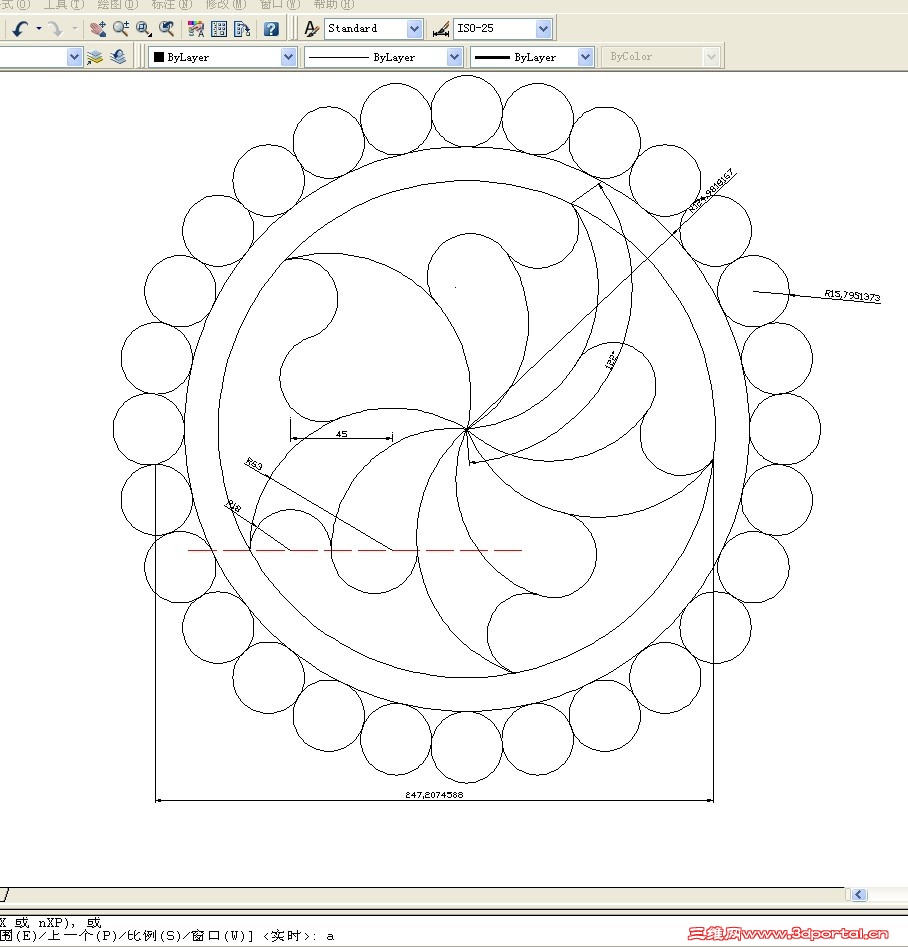Open the 窗口(W) menu

tap(279, 5)
